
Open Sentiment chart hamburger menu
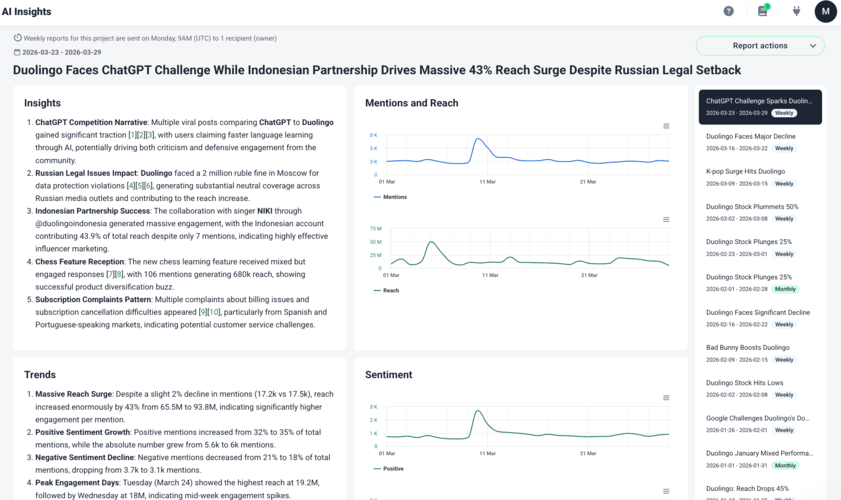[666, 398]
